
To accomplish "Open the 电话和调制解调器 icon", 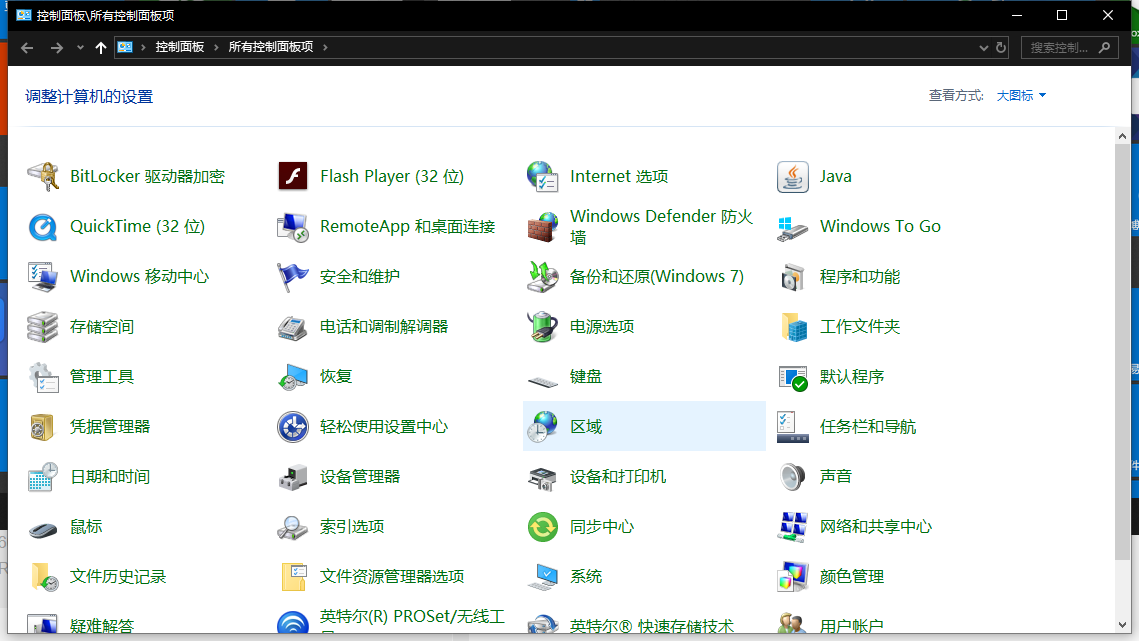I will pos(293,327).
